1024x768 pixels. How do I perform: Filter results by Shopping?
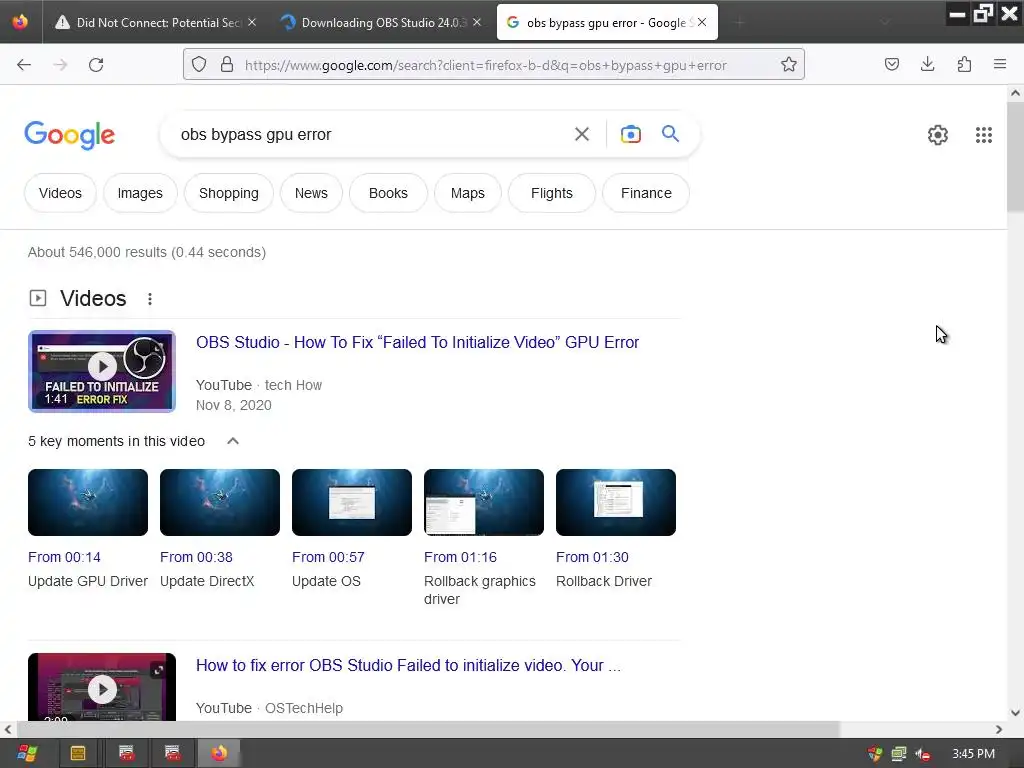229,193
